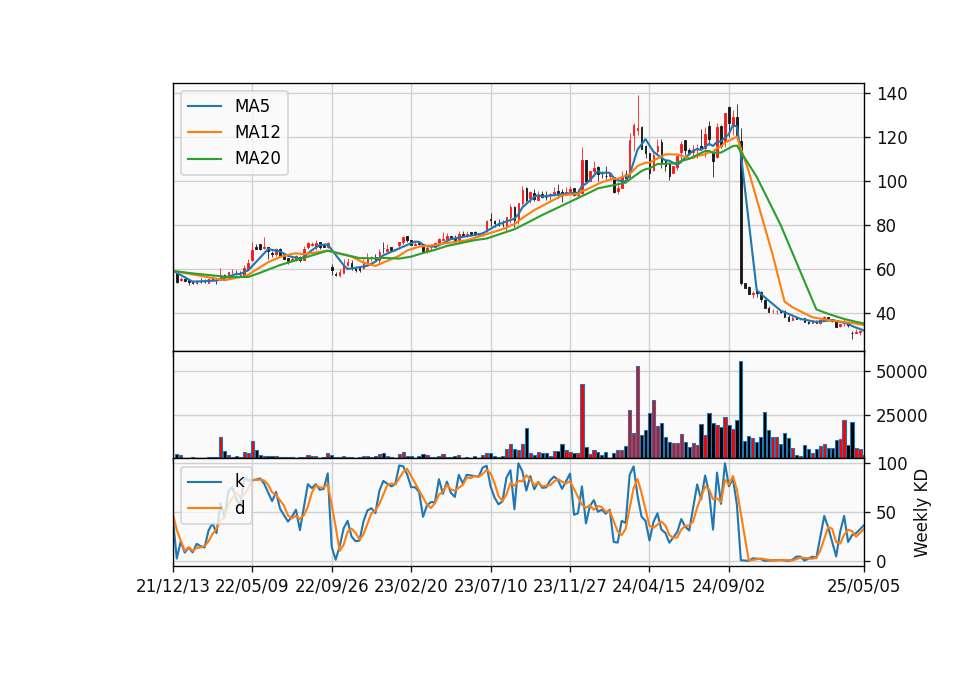This screenshot has height=690, width=960.
Task: Click the 23/02/20 date label
Action: [x=411, y=587]
